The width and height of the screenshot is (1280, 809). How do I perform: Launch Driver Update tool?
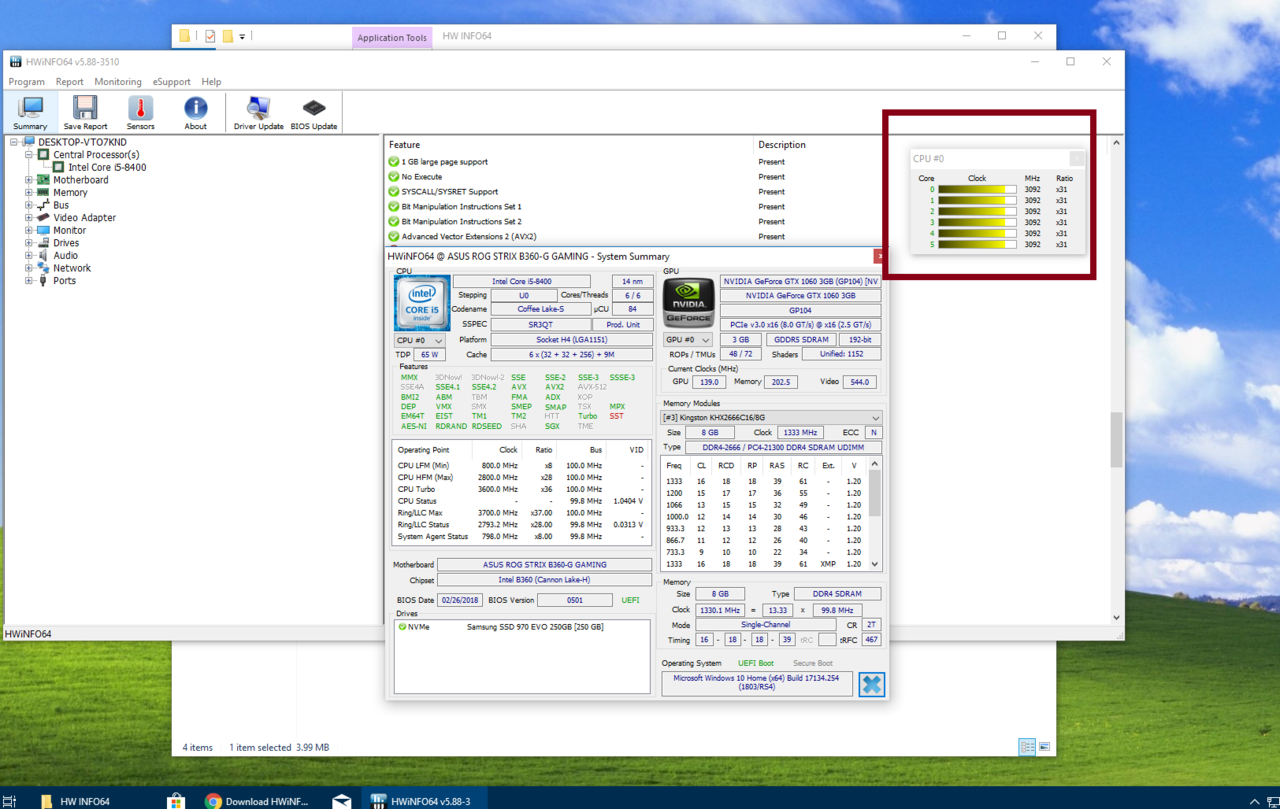pyautogui.click(x=258, y=113)
